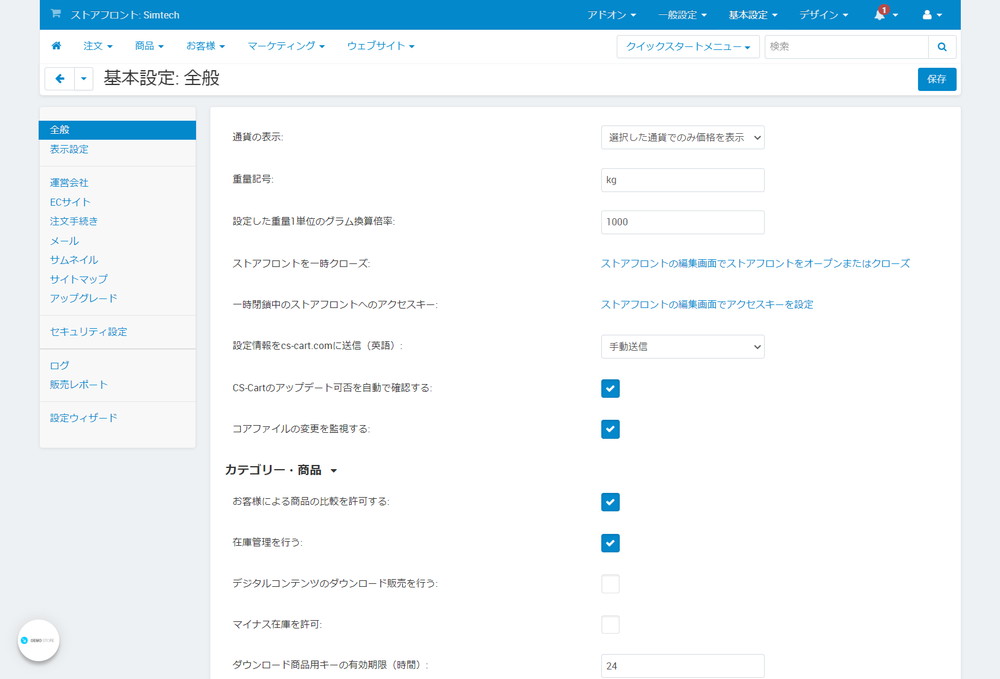Click the 重量記号 kg input field
This screenshot has width=1000, height=679.
tap(682, 180)
